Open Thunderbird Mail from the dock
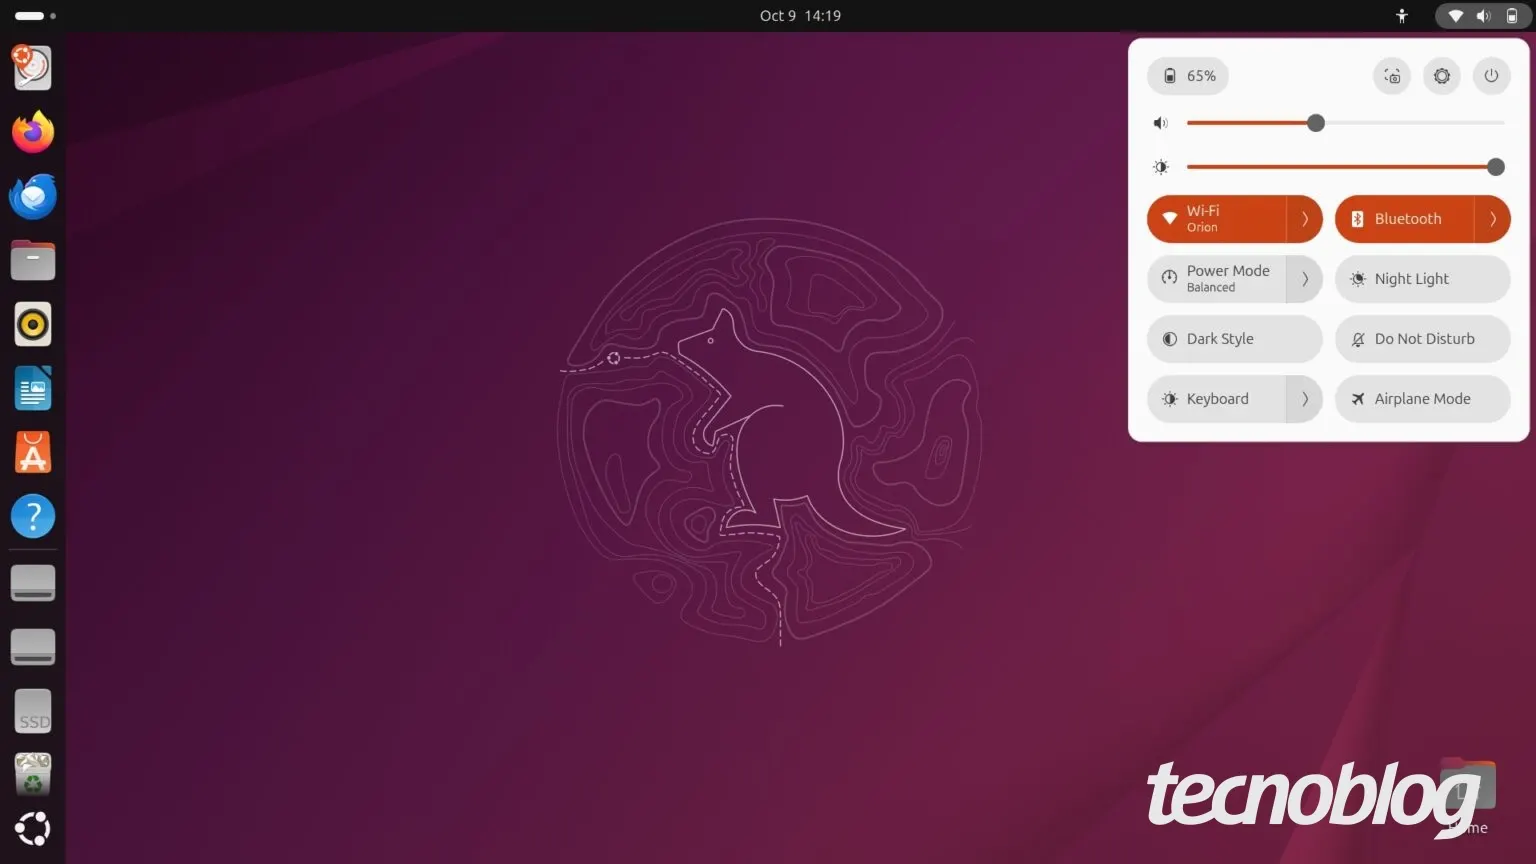 pyautogui.click(x=33, y=196)
